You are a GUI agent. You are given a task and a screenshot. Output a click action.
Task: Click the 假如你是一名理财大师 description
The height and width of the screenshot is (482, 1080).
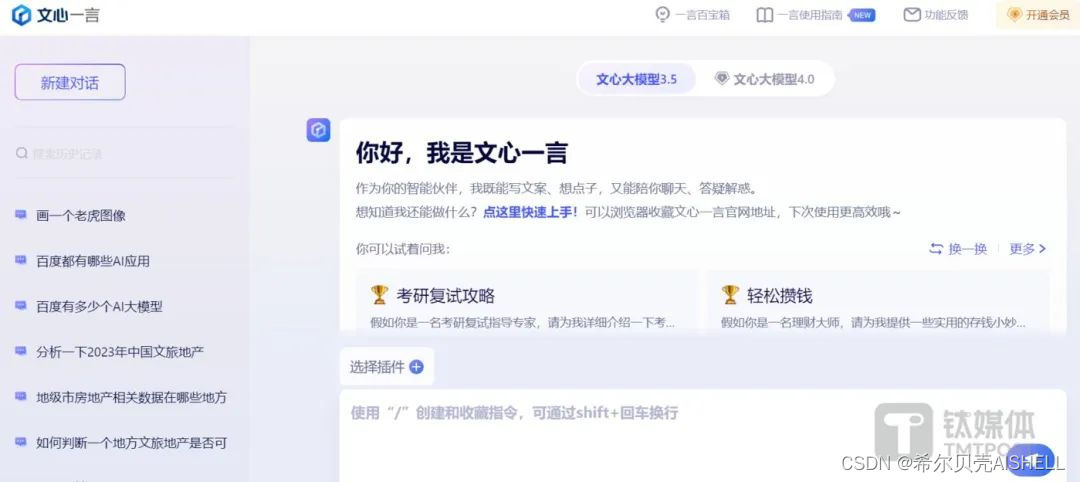[873, 322]
